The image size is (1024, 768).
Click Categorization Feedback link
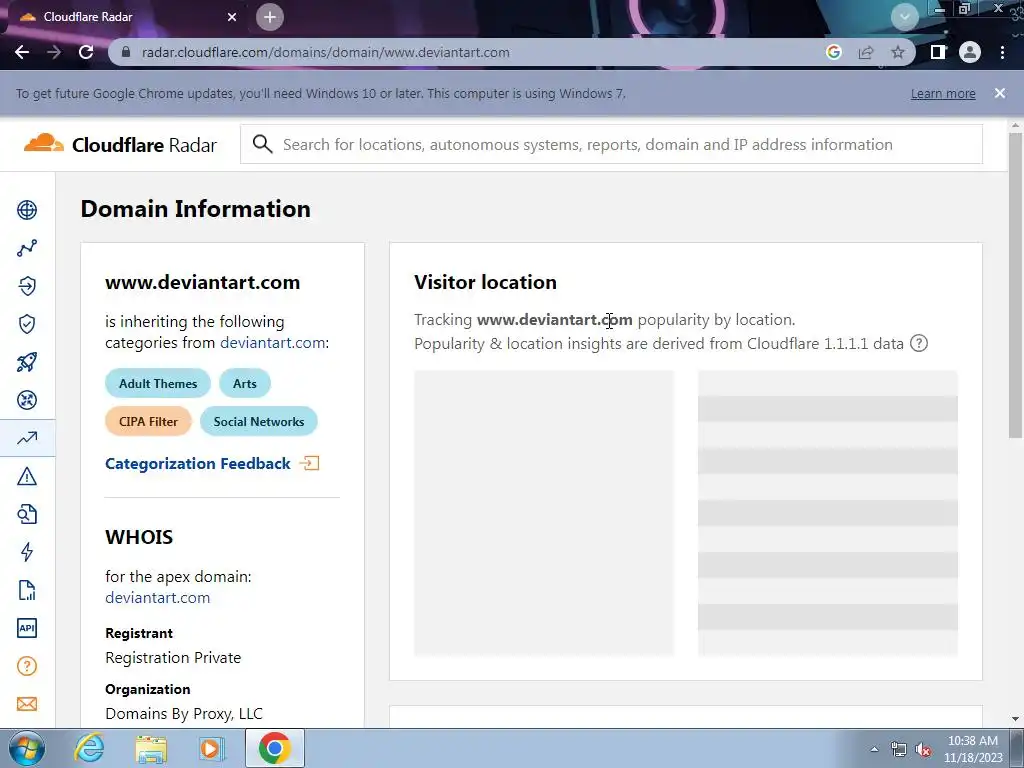pos(198,464)
